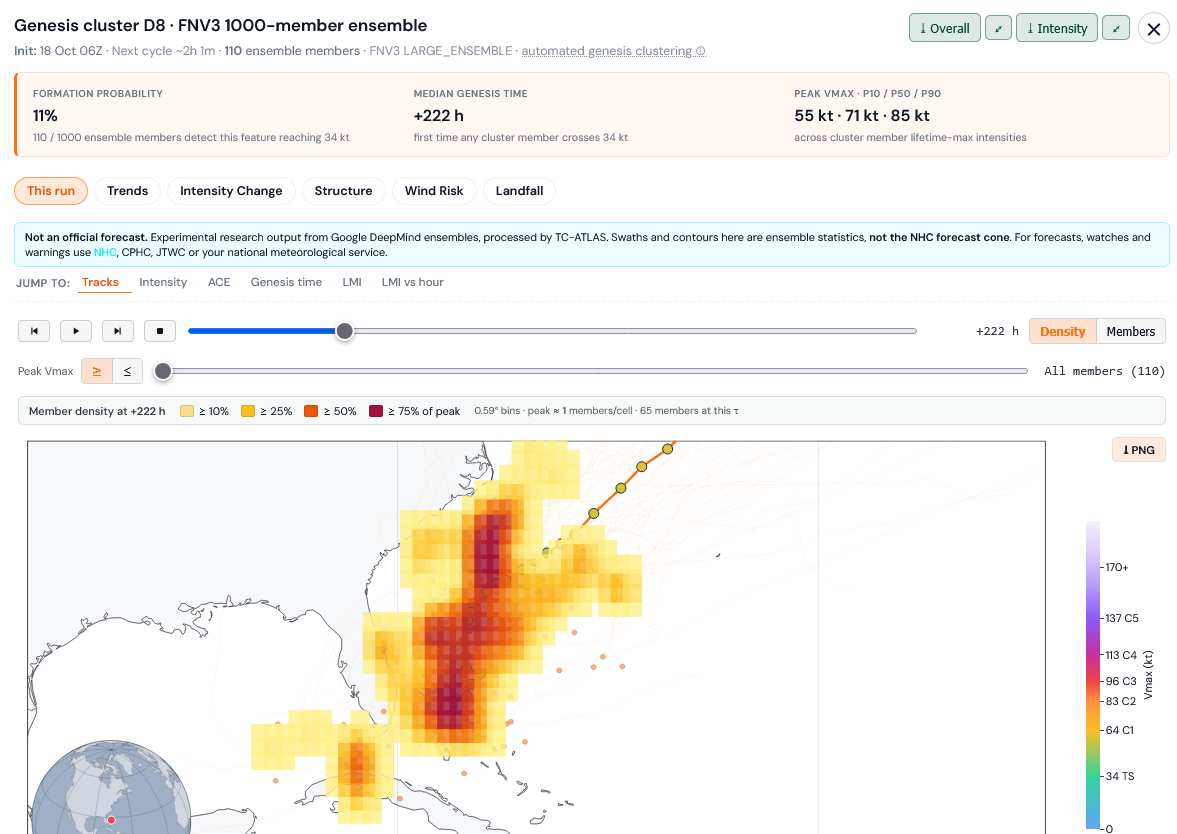Switch to the Intensity Change tab
The width and height of the screenshot is (1177, 834).
[x=231, y=191]
